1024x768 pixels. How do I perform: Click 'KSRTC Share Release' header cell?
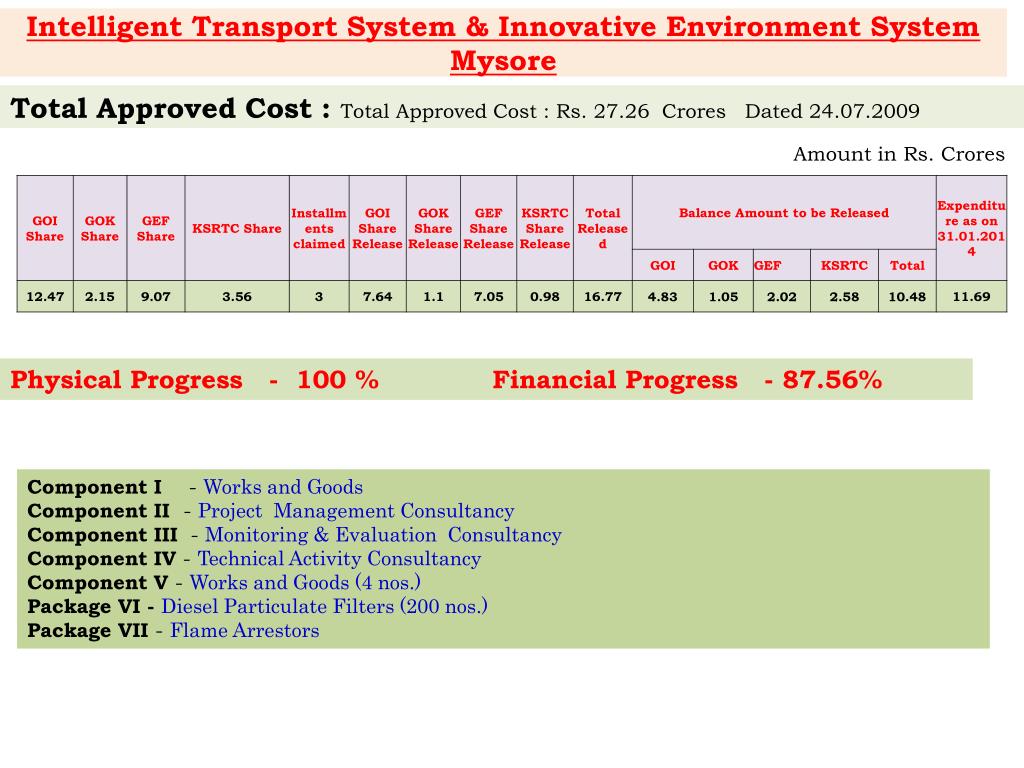(x=545, y=229)
